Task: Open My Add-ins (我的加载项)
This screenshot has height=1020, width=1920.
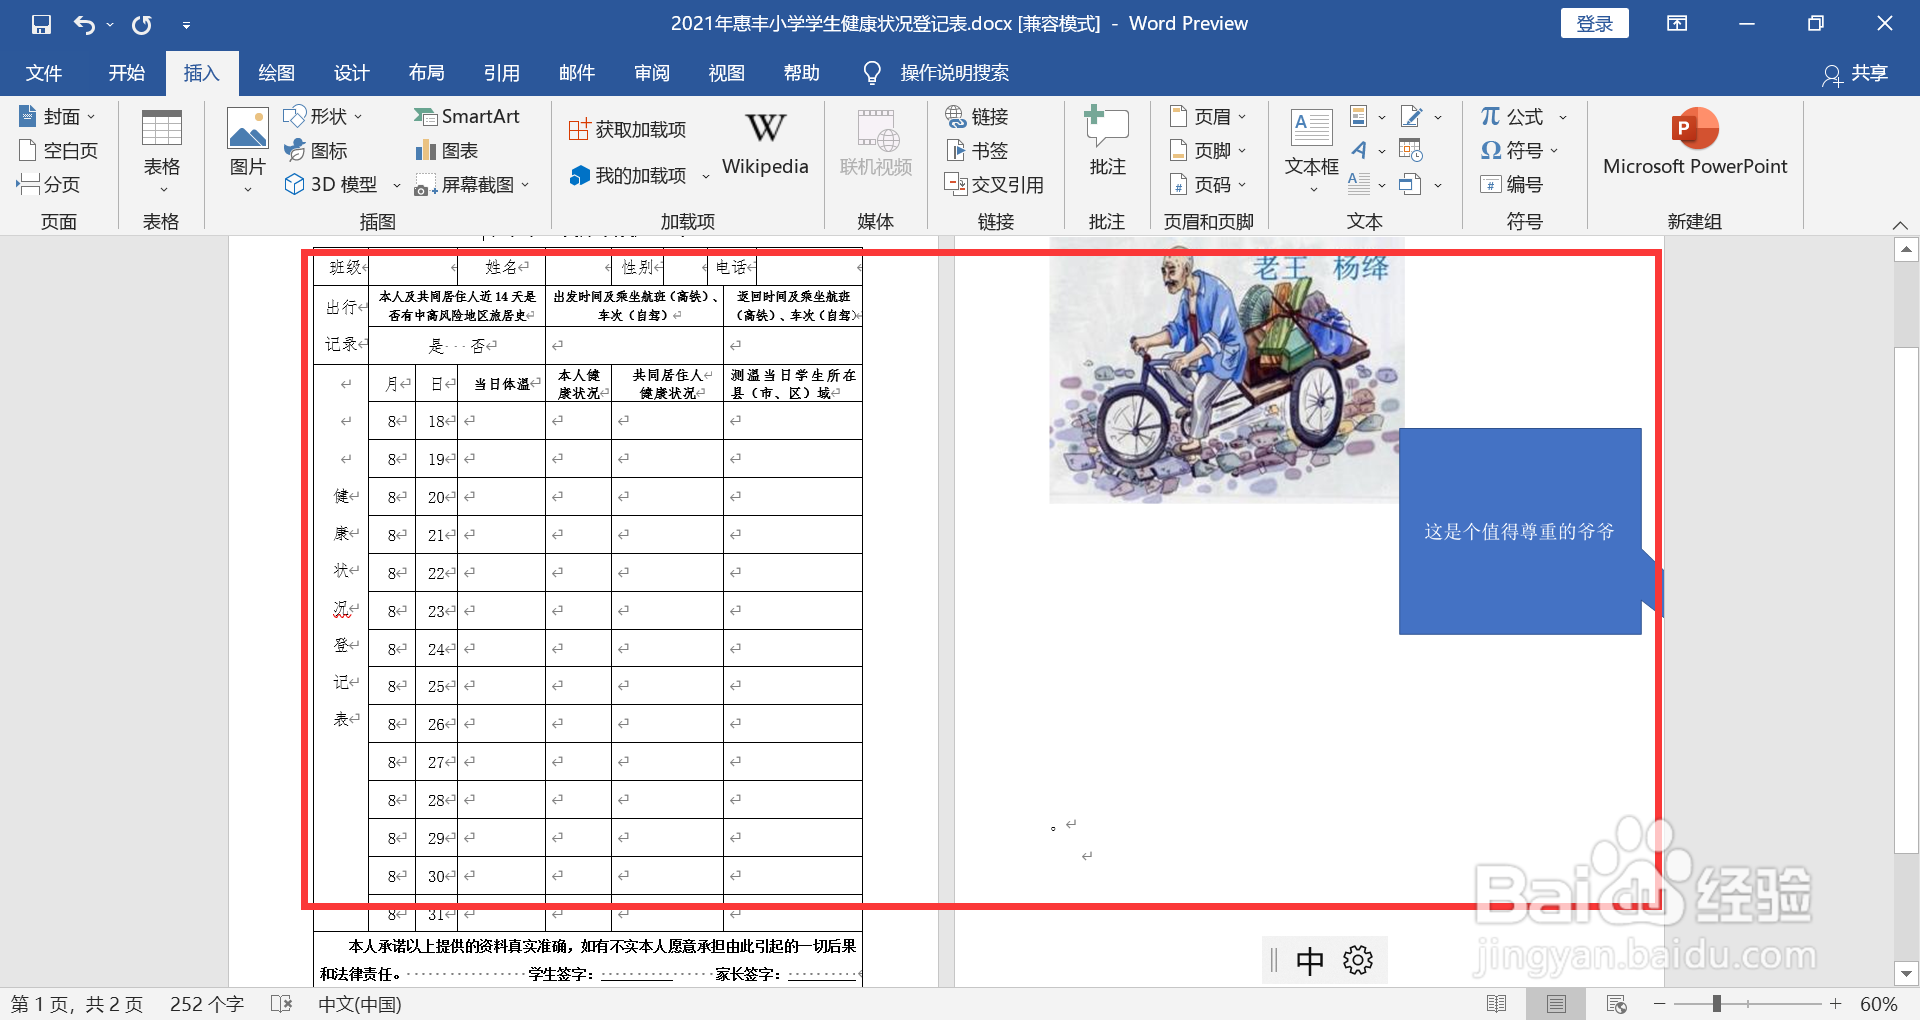Action: coord(640,175)
